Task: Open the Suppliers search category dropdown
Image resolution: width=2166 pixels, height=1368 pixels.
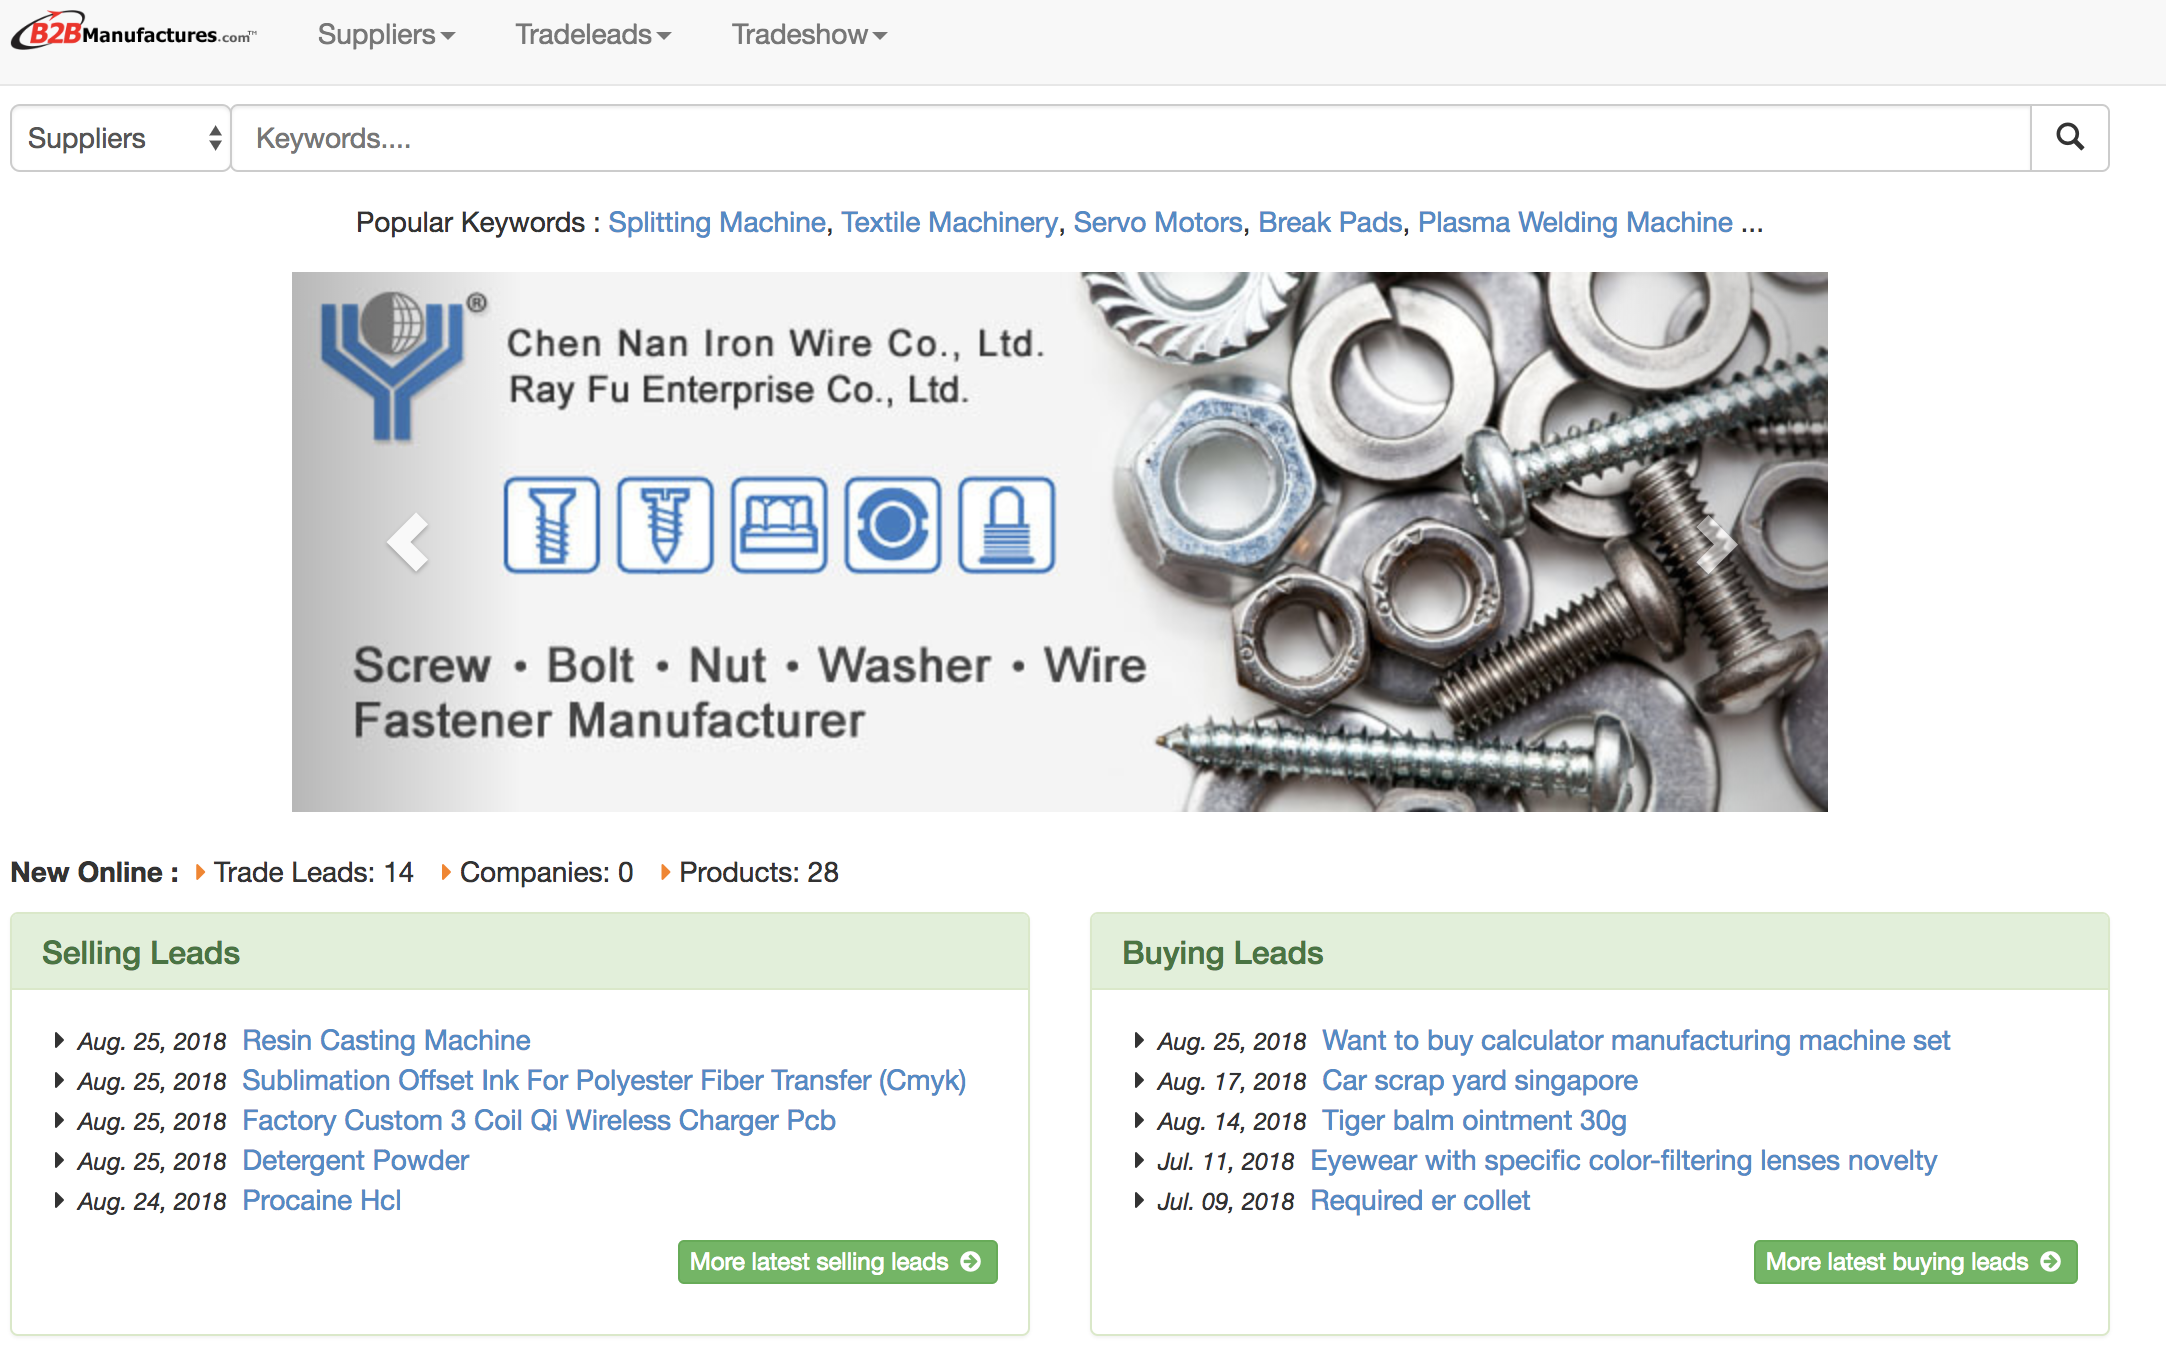Action: click(x=121, y=138)
